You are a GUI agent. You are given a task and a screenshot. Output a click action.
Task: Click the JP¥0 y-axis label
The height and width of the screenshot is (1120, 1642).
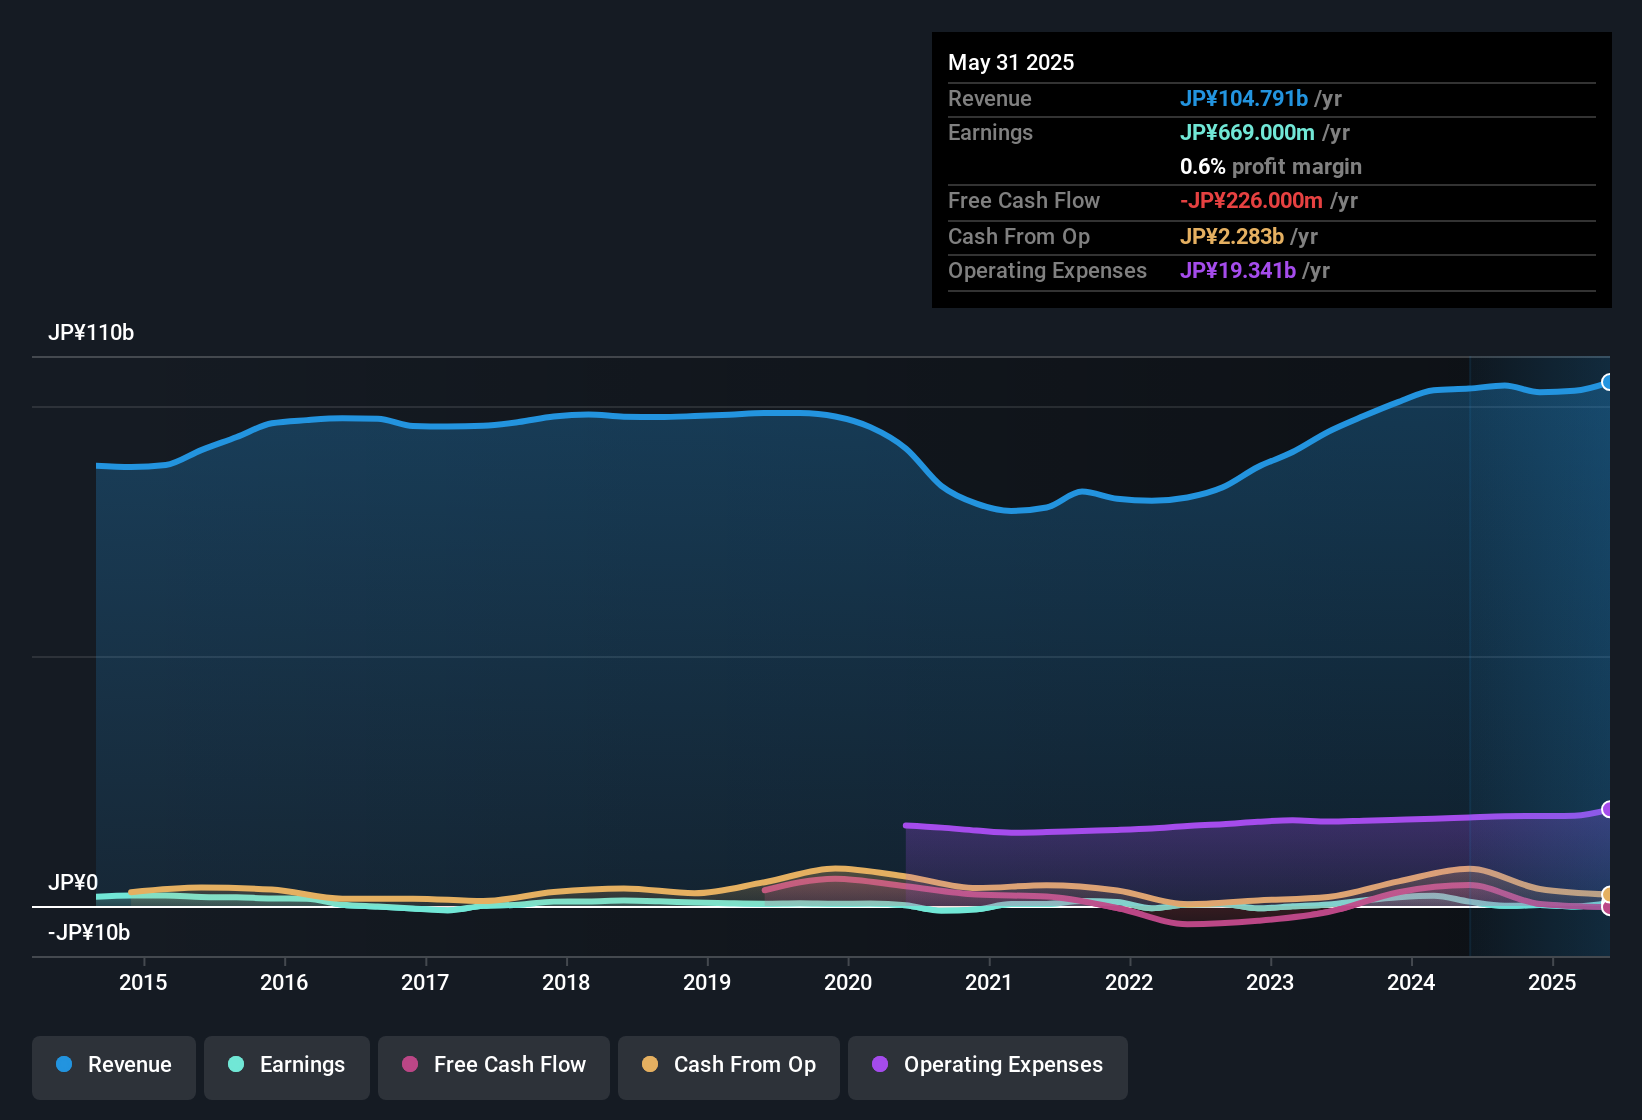[73, 883]
